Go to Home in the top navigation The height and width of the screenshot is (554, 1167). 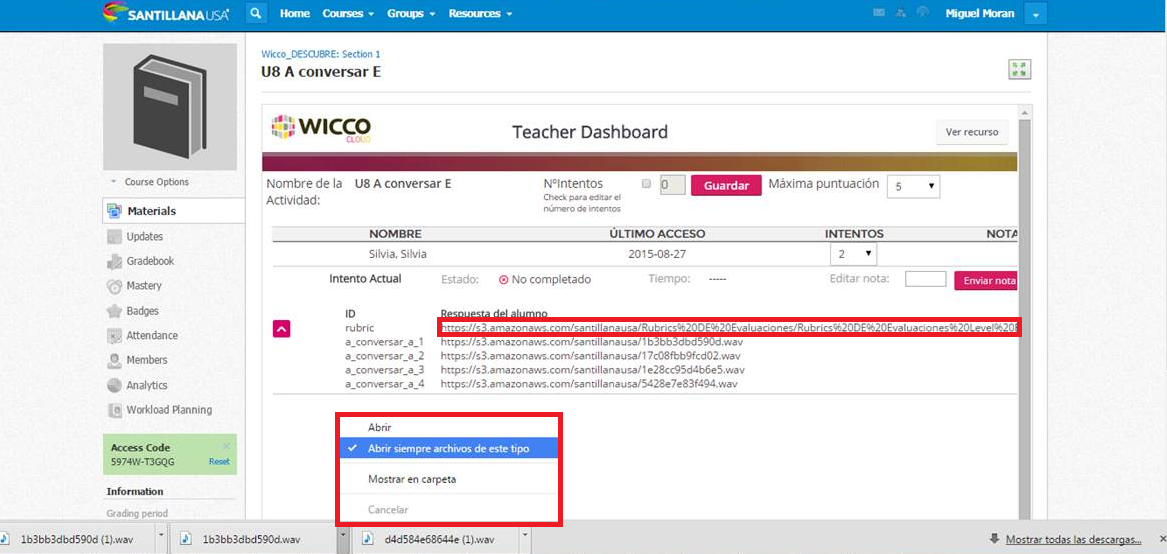pos(295,13)
